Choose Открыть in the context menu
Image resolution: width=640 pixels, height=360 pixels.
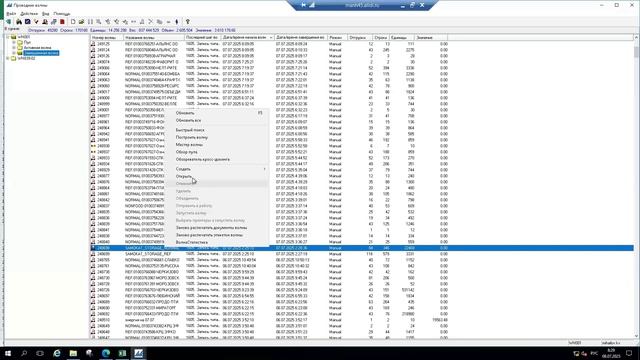[218, 176]
